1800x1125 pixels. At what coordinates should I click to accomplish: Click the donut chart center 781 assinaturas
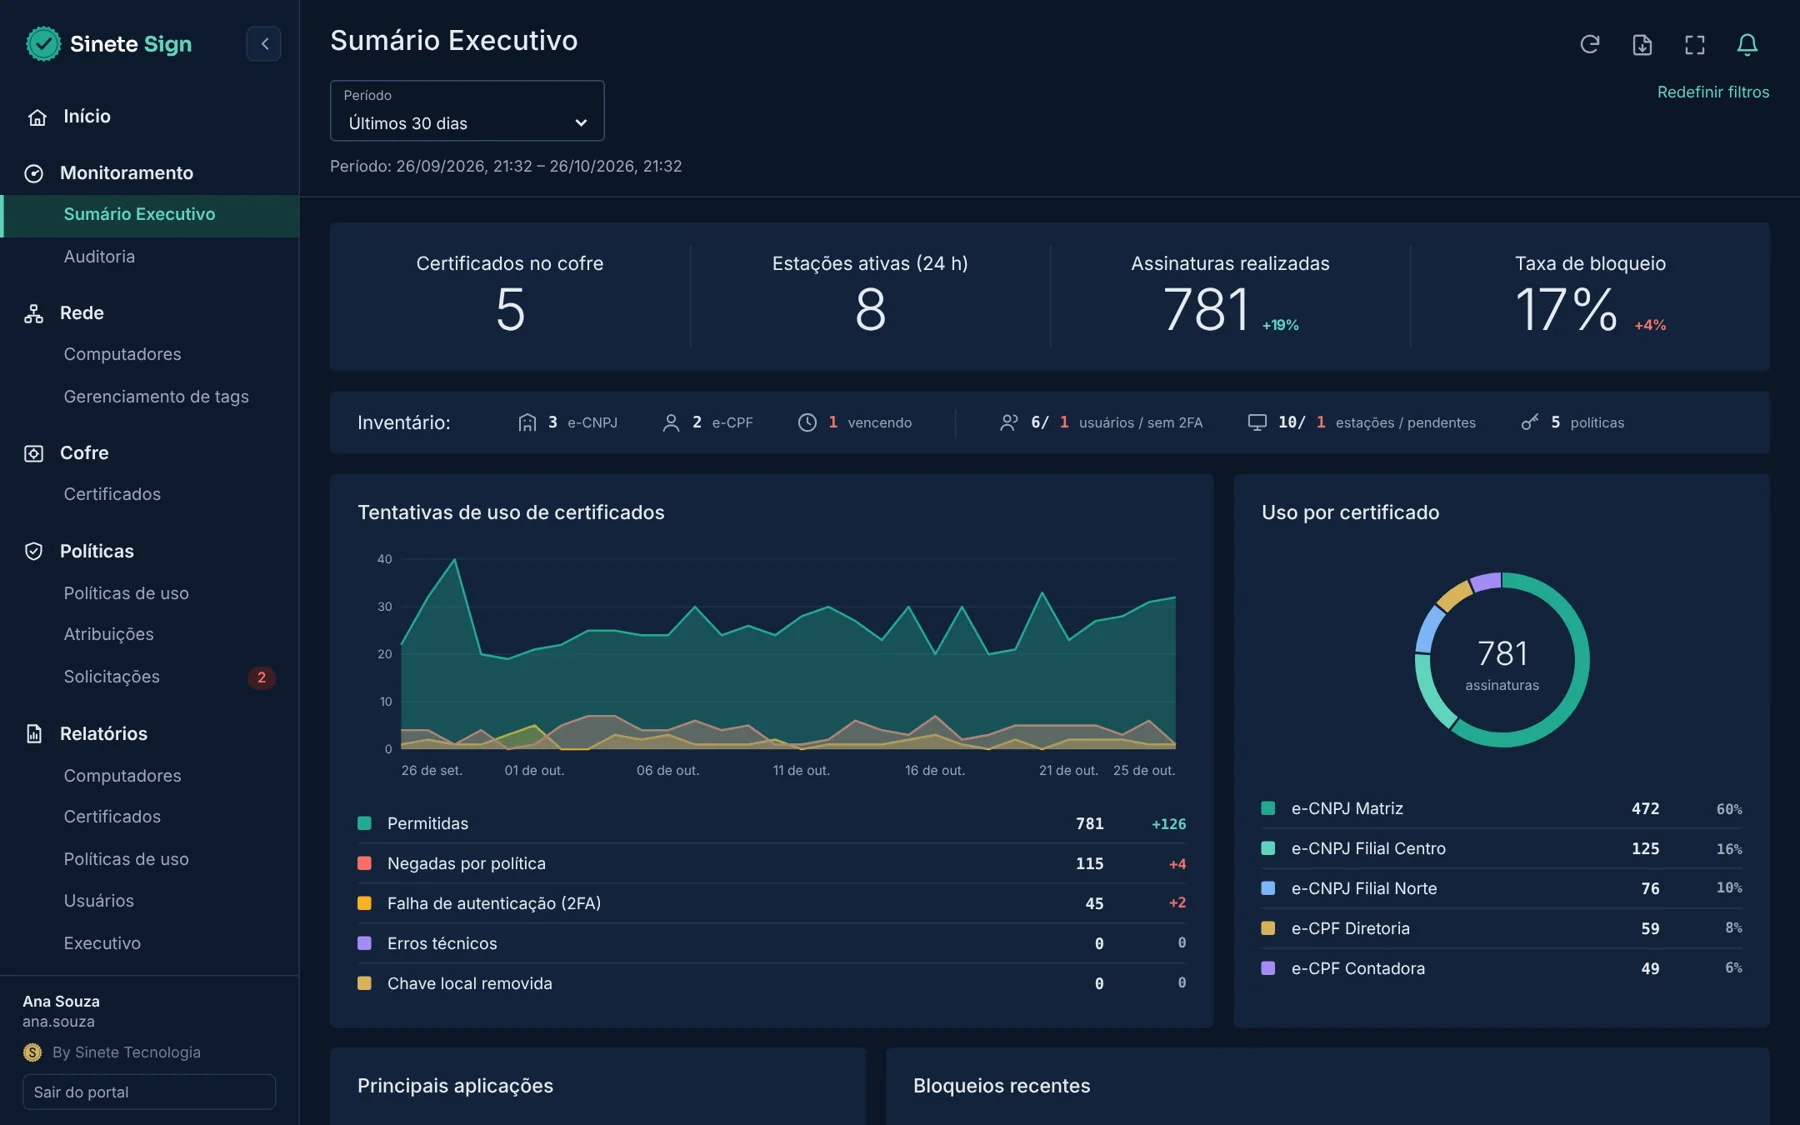[x=1502, y=663]
